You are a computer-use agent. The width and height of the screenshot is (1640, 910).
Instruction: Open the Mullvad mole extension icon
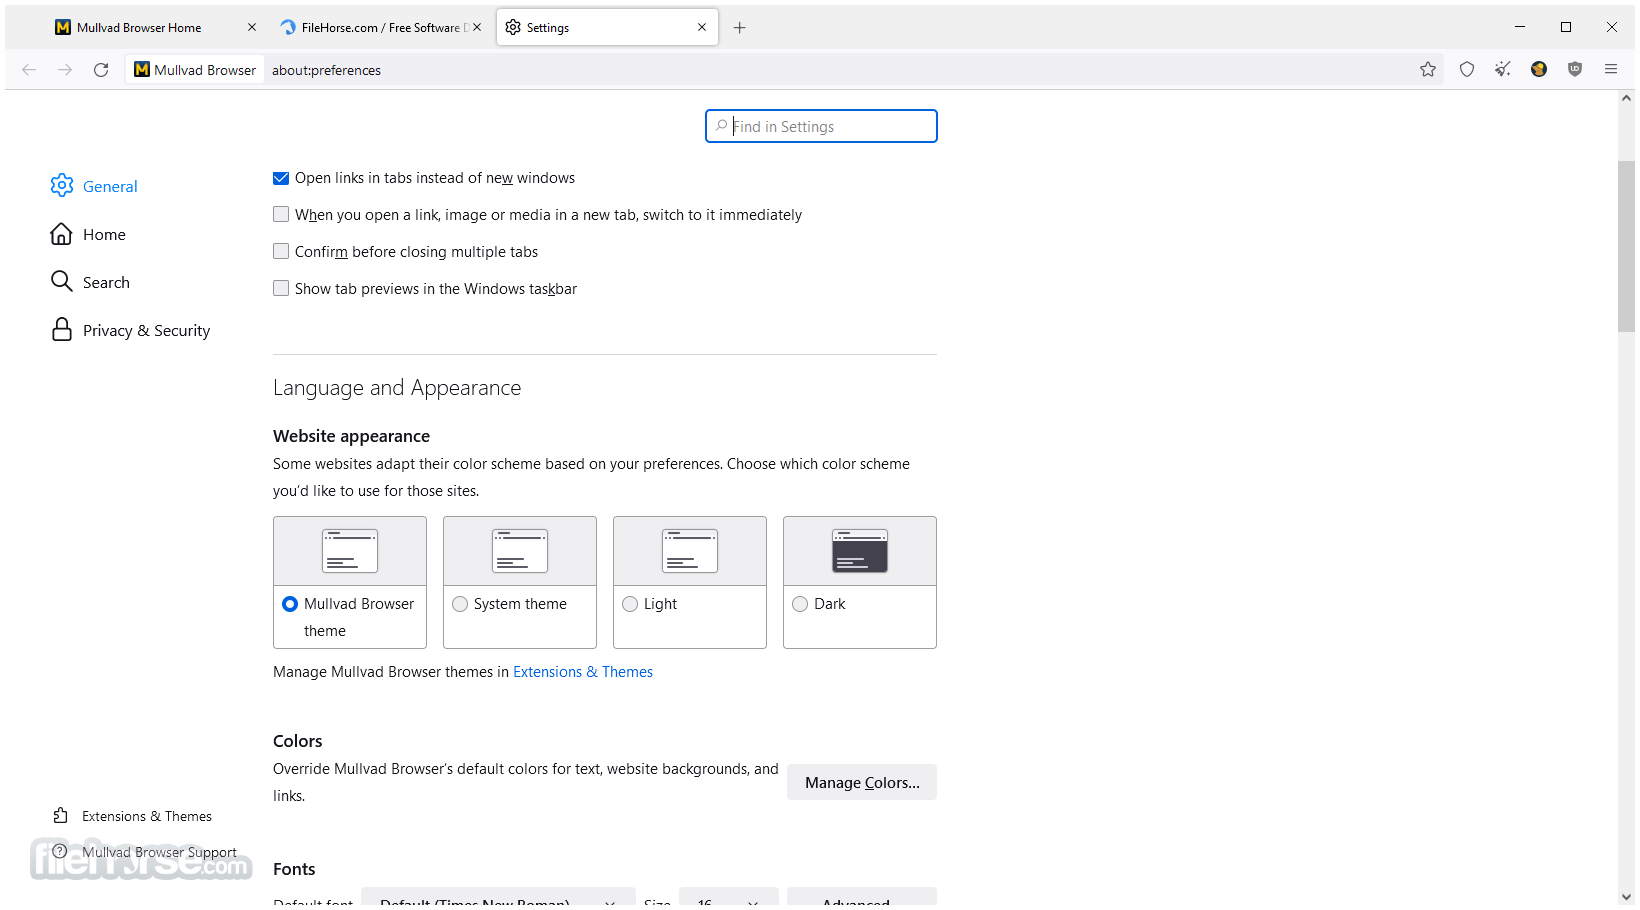1539,70
